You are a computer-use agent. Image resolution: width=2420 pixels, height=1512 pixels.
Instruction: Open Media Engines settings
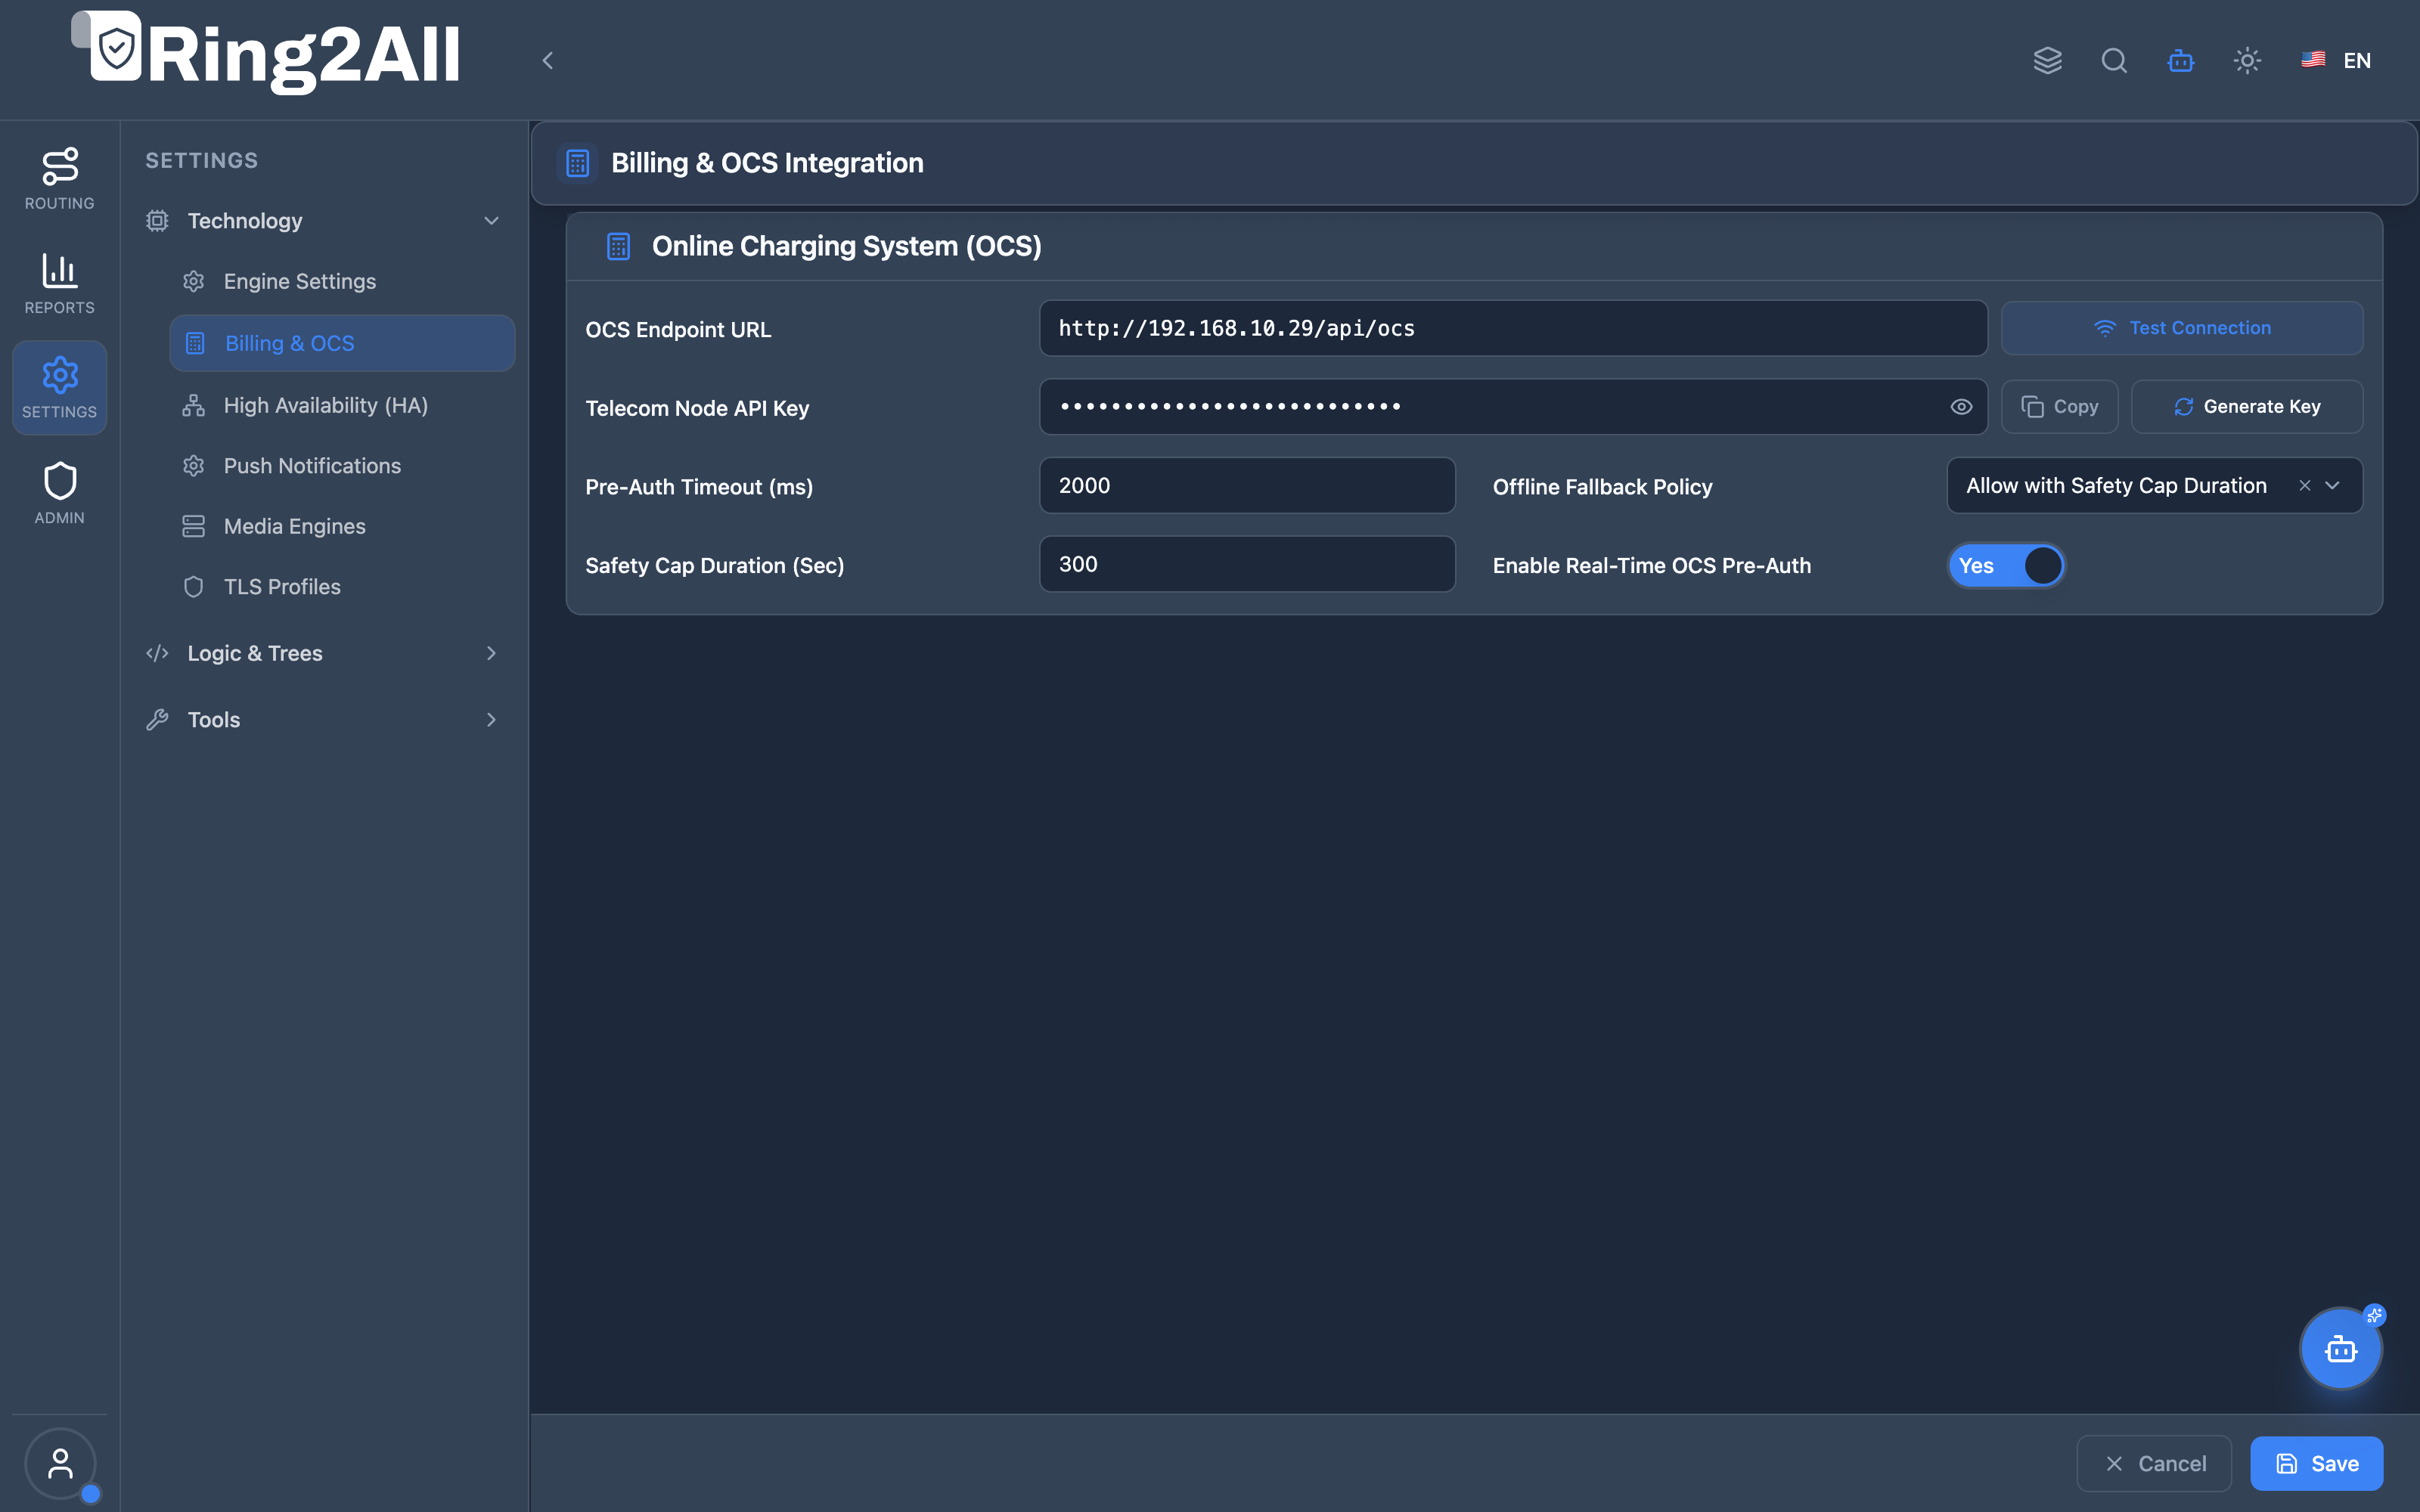tap(342, 526)
